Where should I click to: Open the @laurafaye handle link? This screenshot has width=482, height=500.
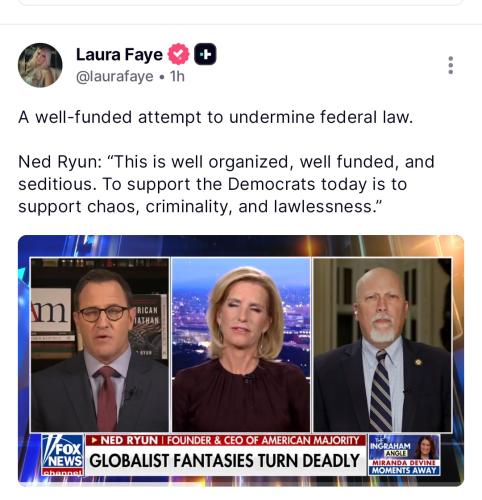coord(115,77)
